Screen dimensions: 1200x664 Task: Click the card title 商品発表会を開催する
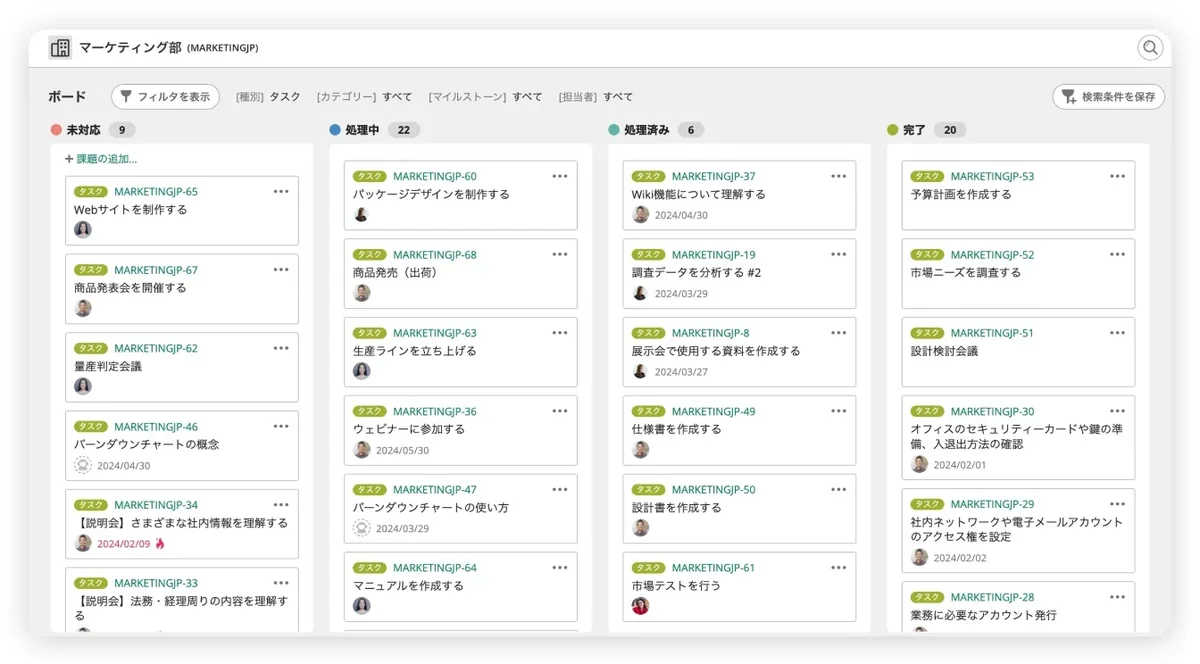click(130, 288)
